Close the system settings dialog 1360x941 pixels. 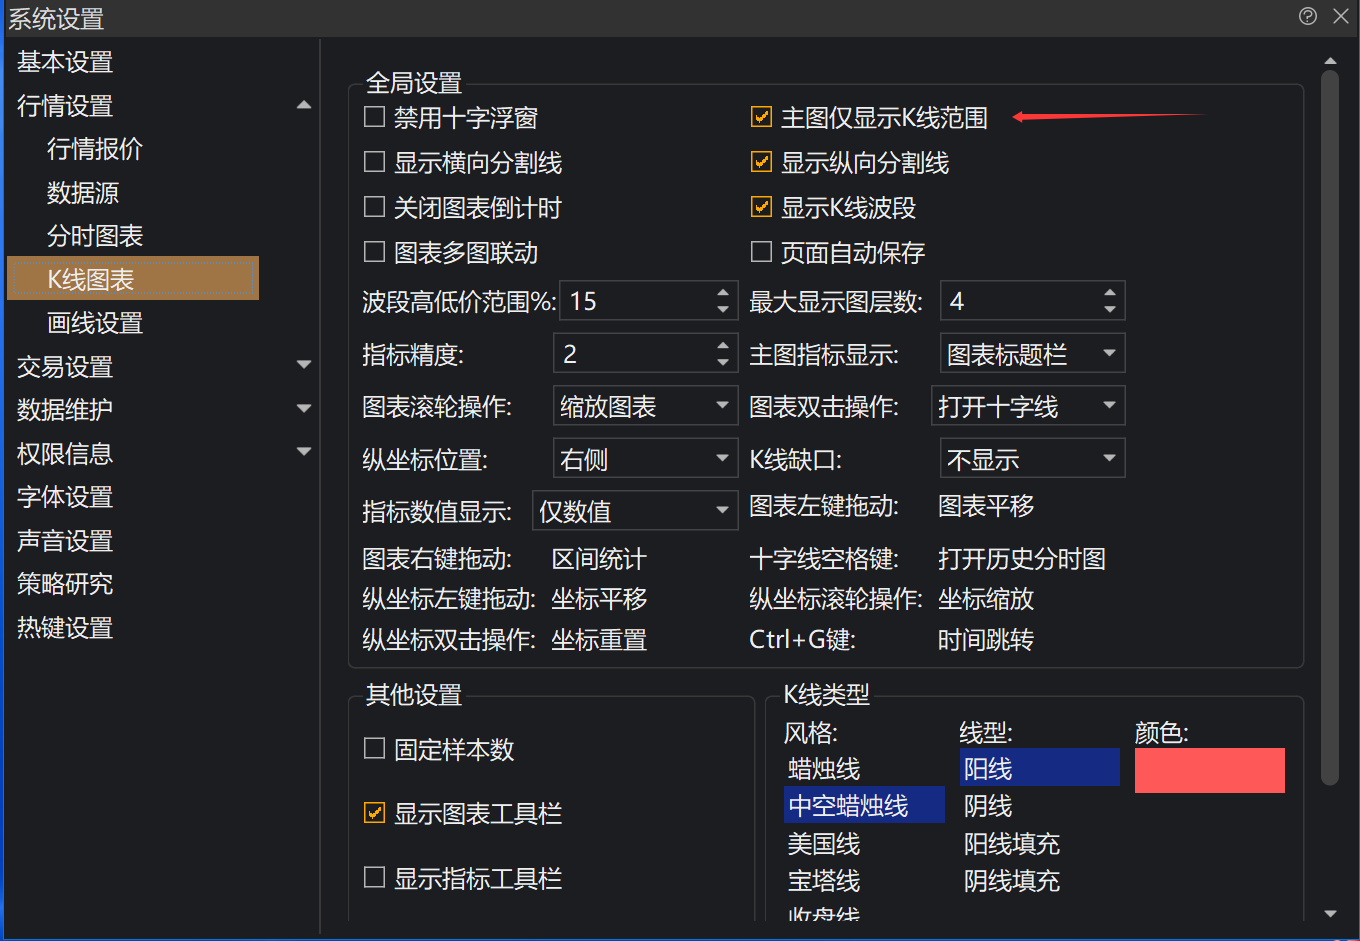(x=1341, y=16)
